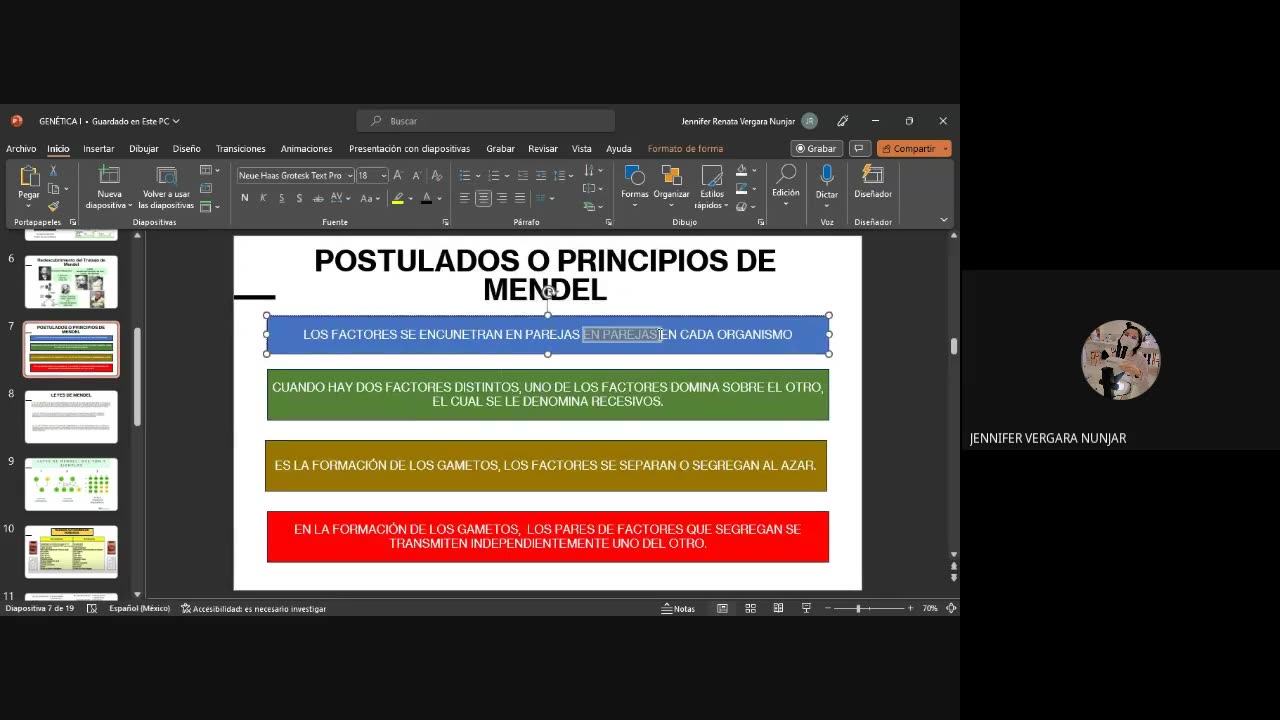Click the Format Painter brush icon
The image size is (1280, 720).
coord(53,206)
